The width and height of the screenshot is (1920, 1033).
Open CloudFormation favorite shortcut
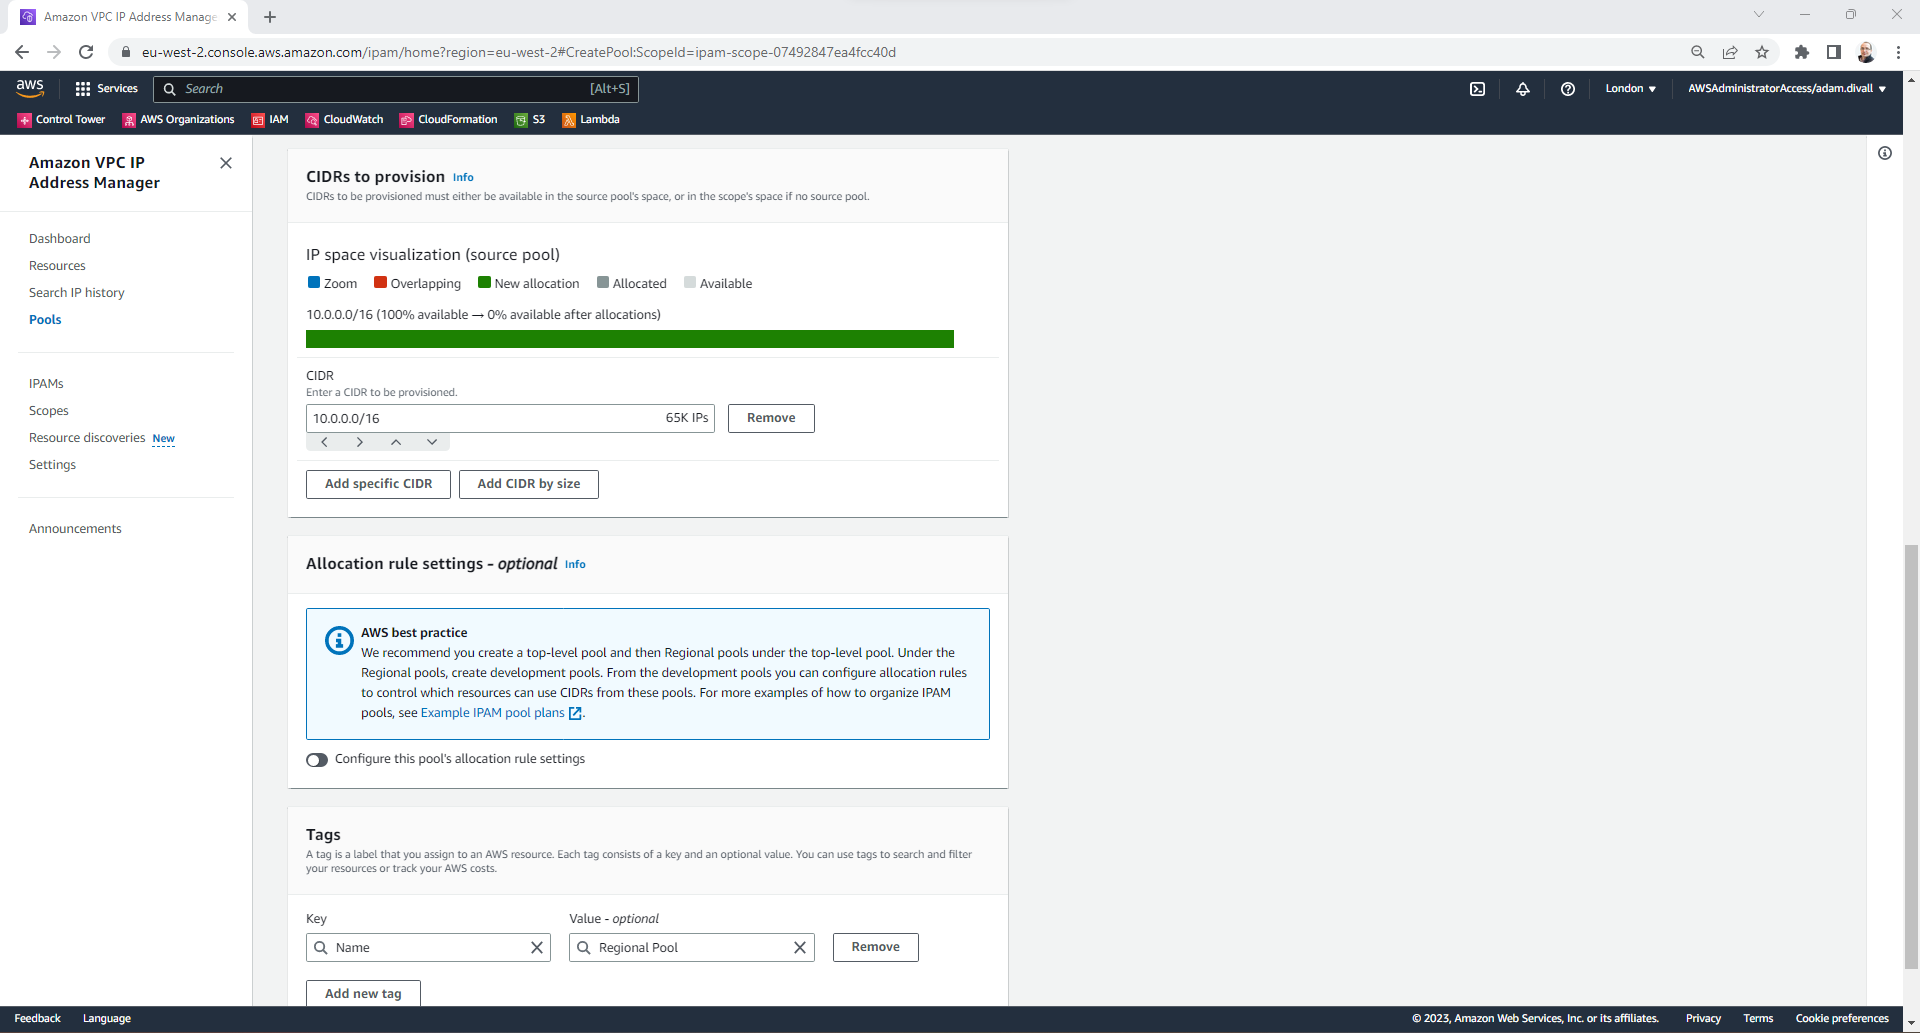coord(448,120)
